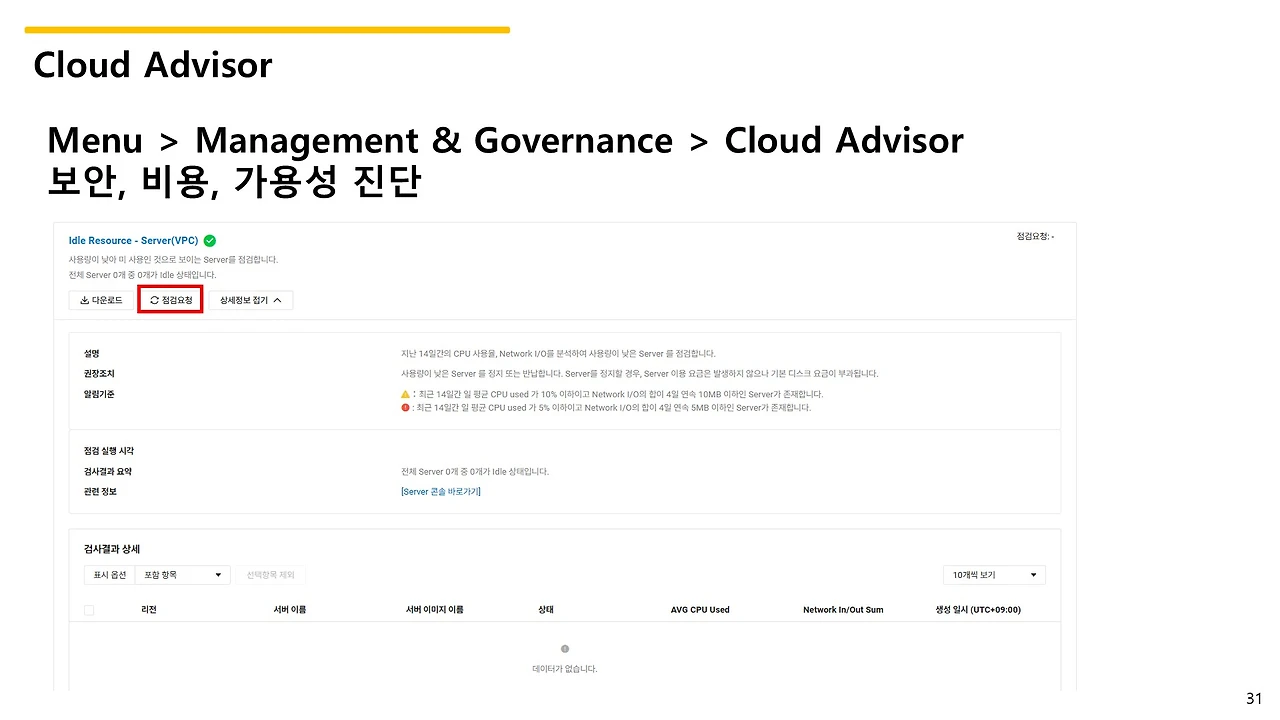
Task: Click the 점검요청: - status text
Action: click(x=1035, y=237)
